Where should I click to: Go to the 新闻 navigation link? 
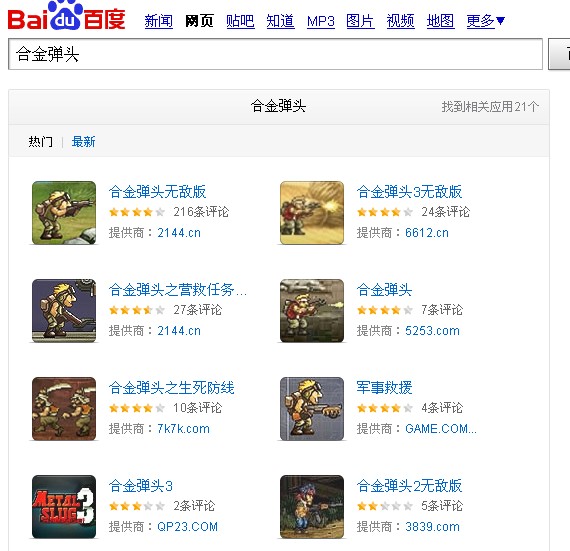pos(158,21)
